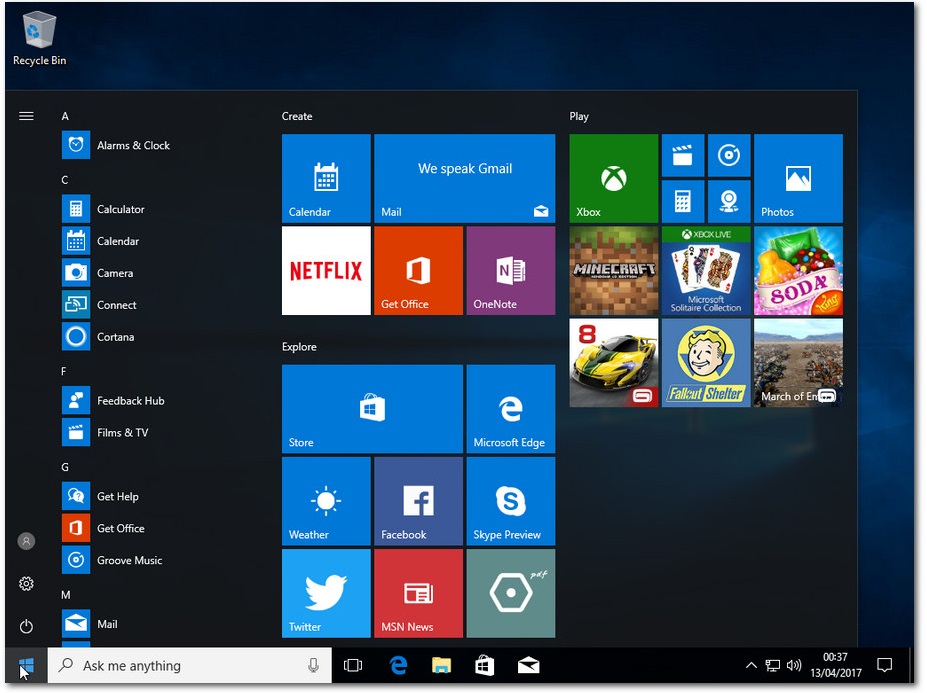
Task: Launch the Microsoft Edge tile
Action: pyautogui.click(x=511, y=409)
